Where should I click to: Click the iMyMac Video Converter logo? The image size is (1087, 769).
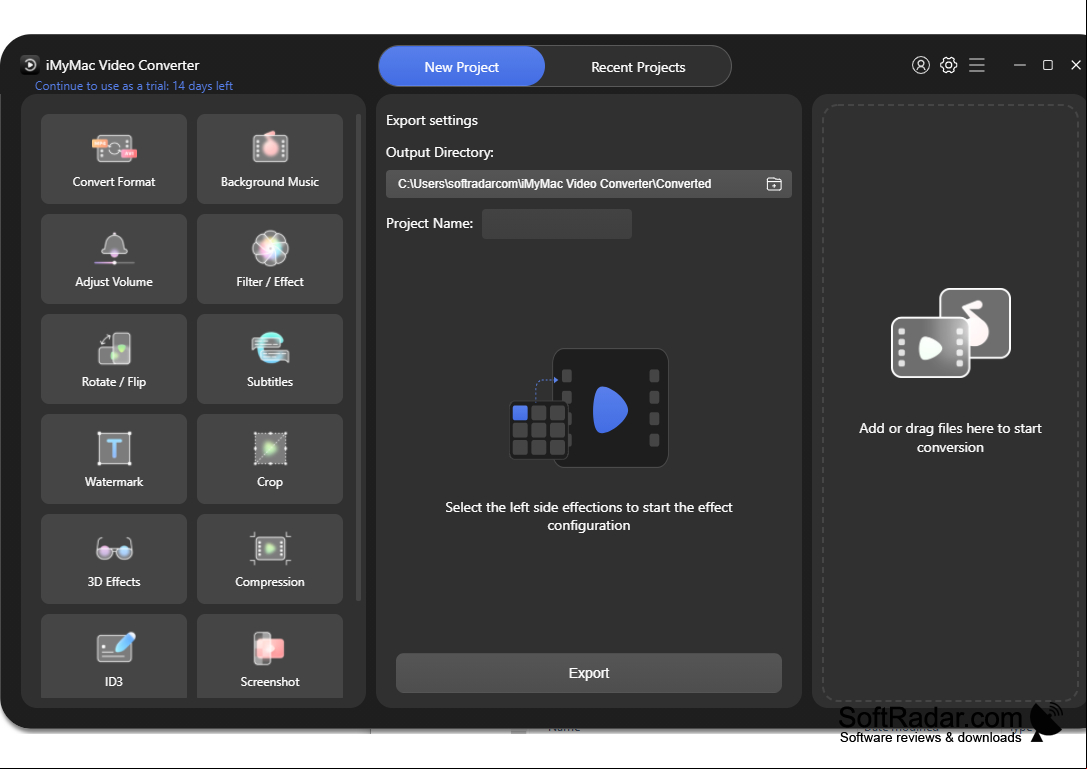[x=29, y=65]
